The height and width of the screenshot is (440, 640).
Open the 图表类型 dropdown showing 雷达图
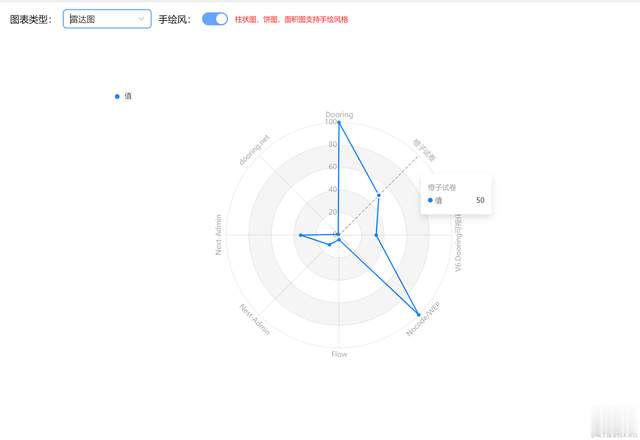[107, 19]
